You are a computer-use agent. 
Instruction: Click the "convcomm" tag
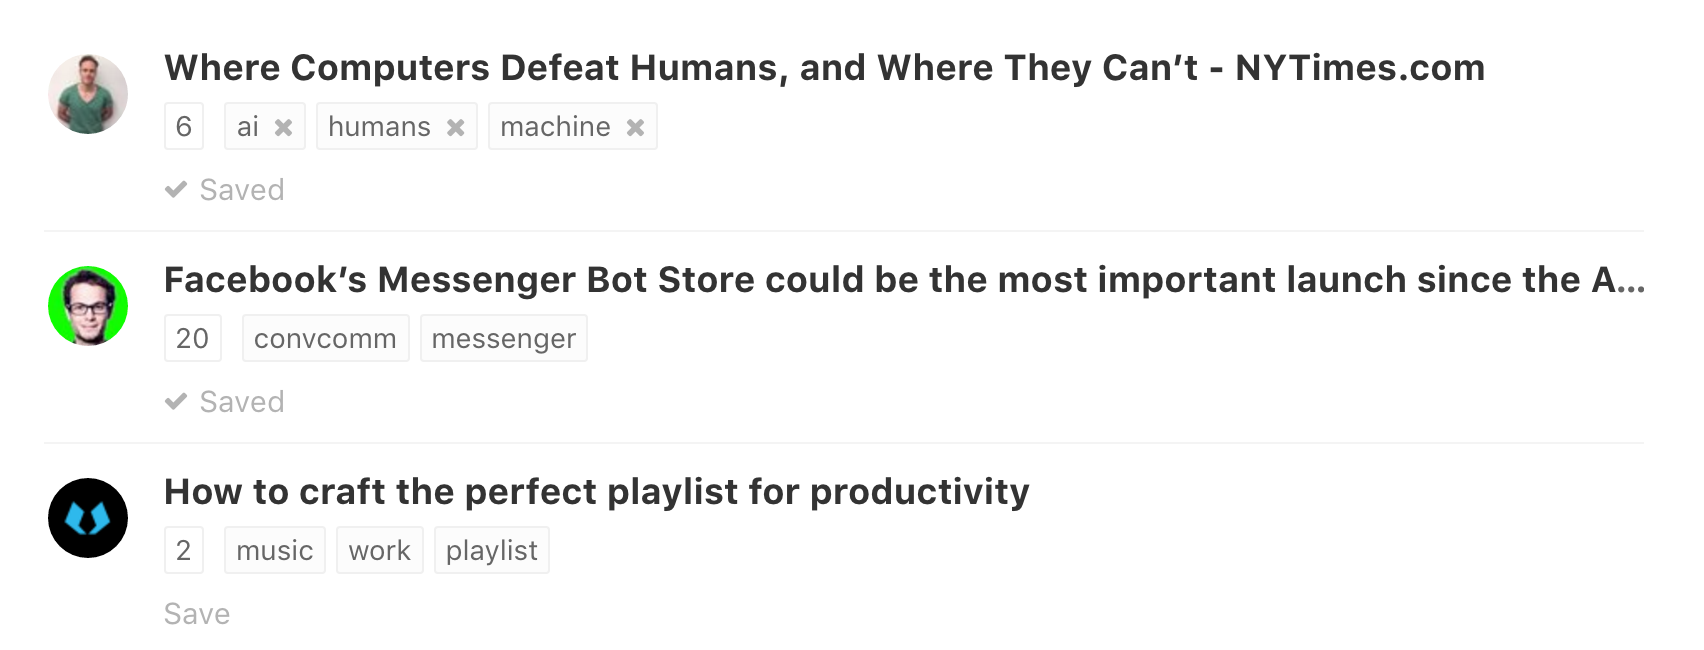point(325,339)
